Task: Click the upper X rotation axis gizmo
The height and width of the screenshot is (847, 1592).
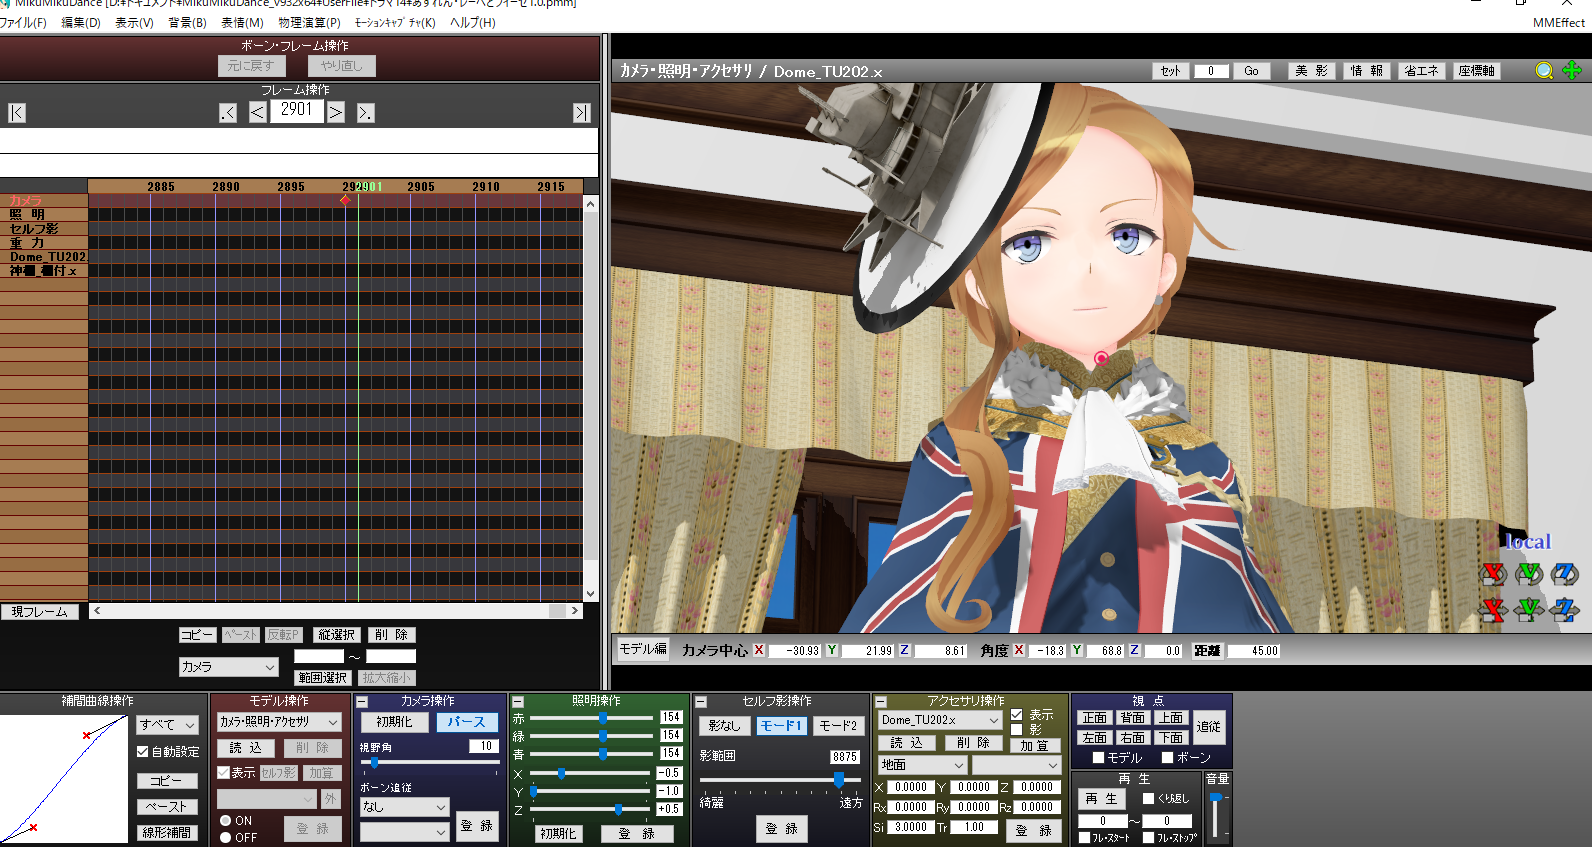Action: point(1493,574)
